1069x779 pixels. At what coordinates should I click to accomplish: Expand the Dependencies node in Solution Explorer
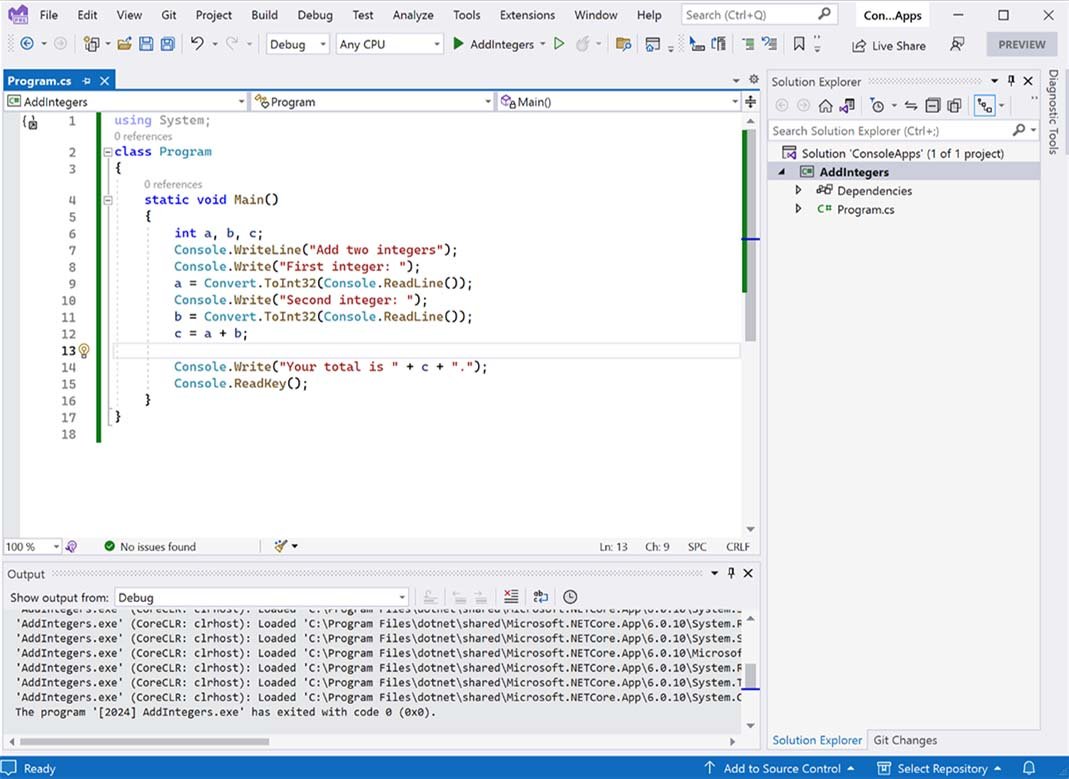tap(798, 190)
